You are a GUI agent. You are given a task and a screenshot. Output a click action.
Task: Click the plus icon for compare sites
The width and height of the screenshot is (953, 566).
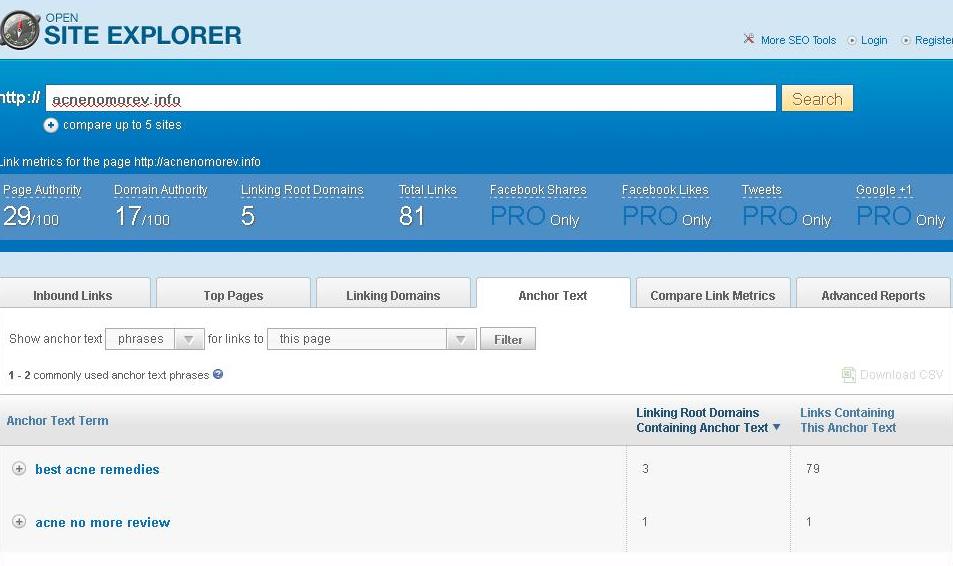click(51, 125)
